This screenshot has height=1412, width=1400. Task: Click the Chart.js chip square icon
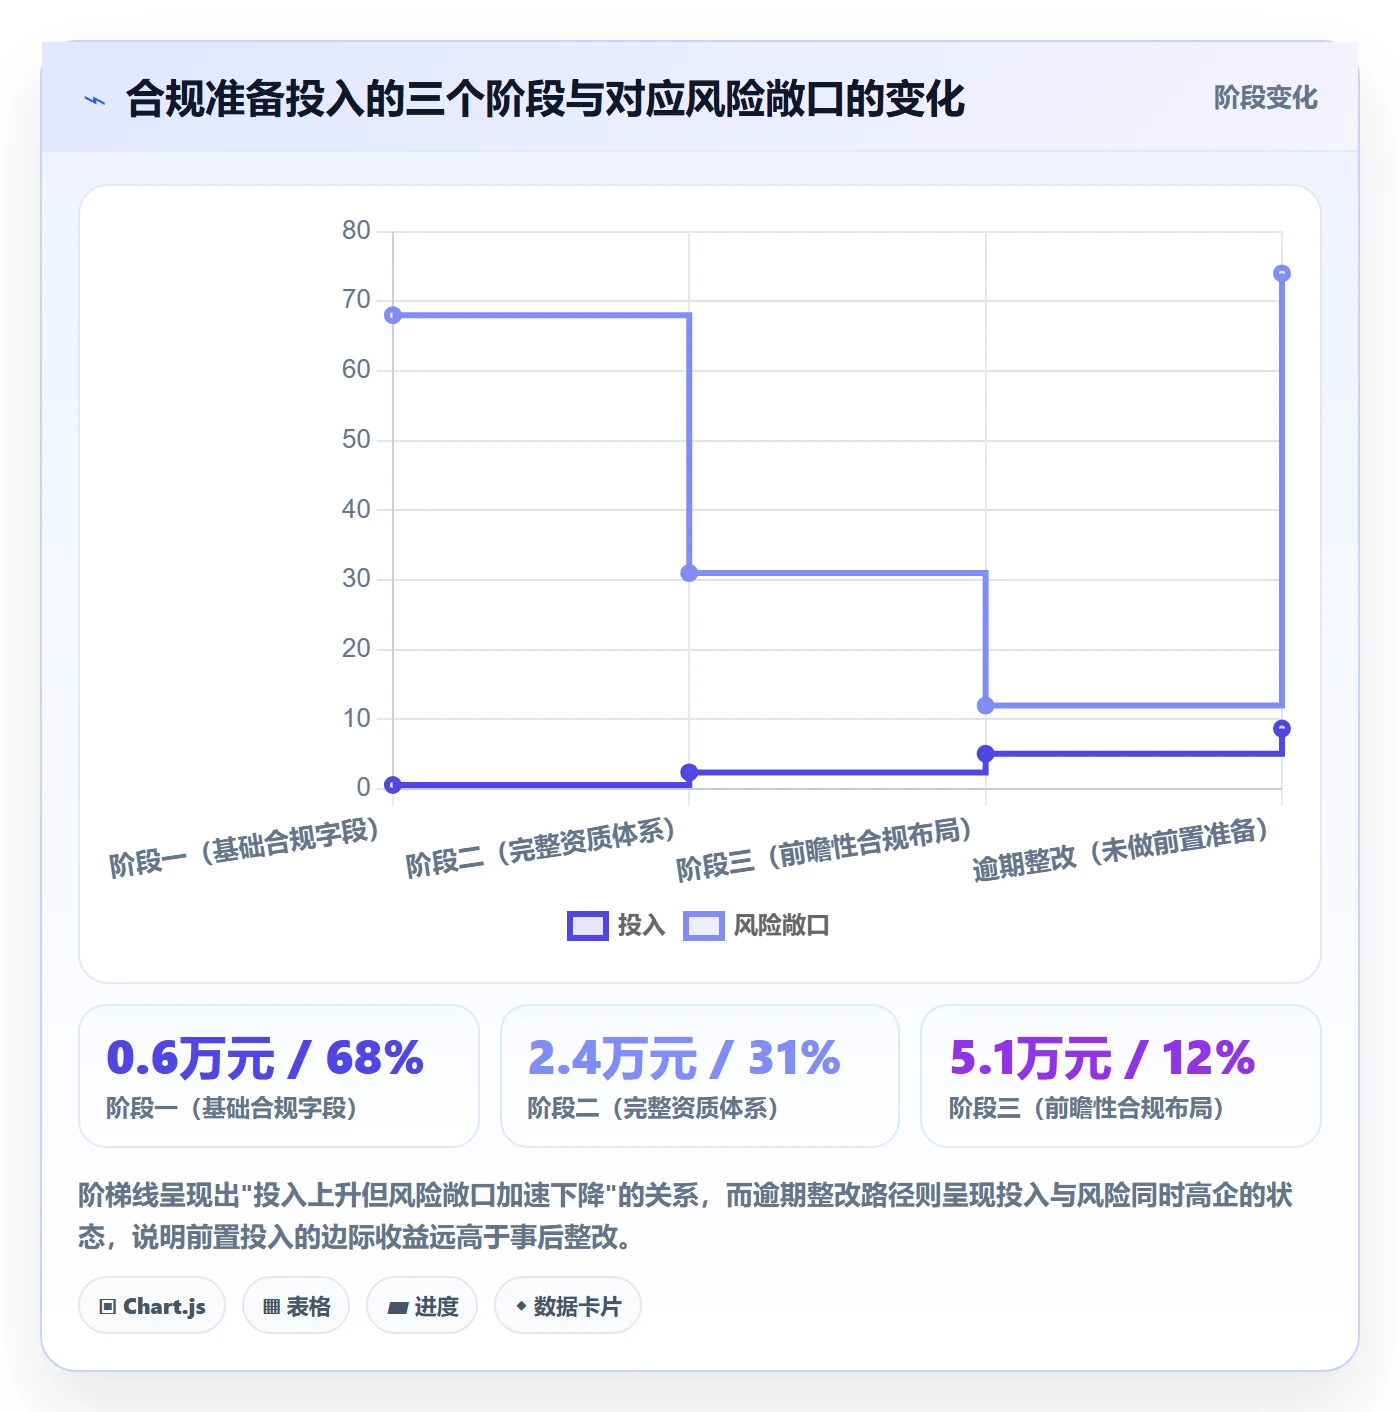coord(108,1307)
